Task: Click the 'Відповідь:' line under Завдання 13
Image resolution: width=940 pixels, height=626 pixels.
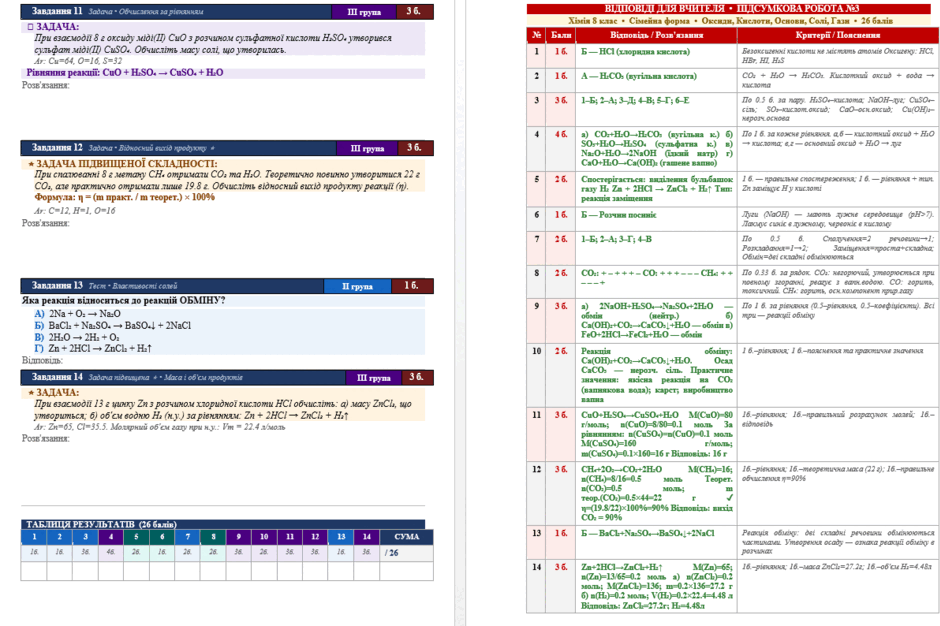Action: 42,360
